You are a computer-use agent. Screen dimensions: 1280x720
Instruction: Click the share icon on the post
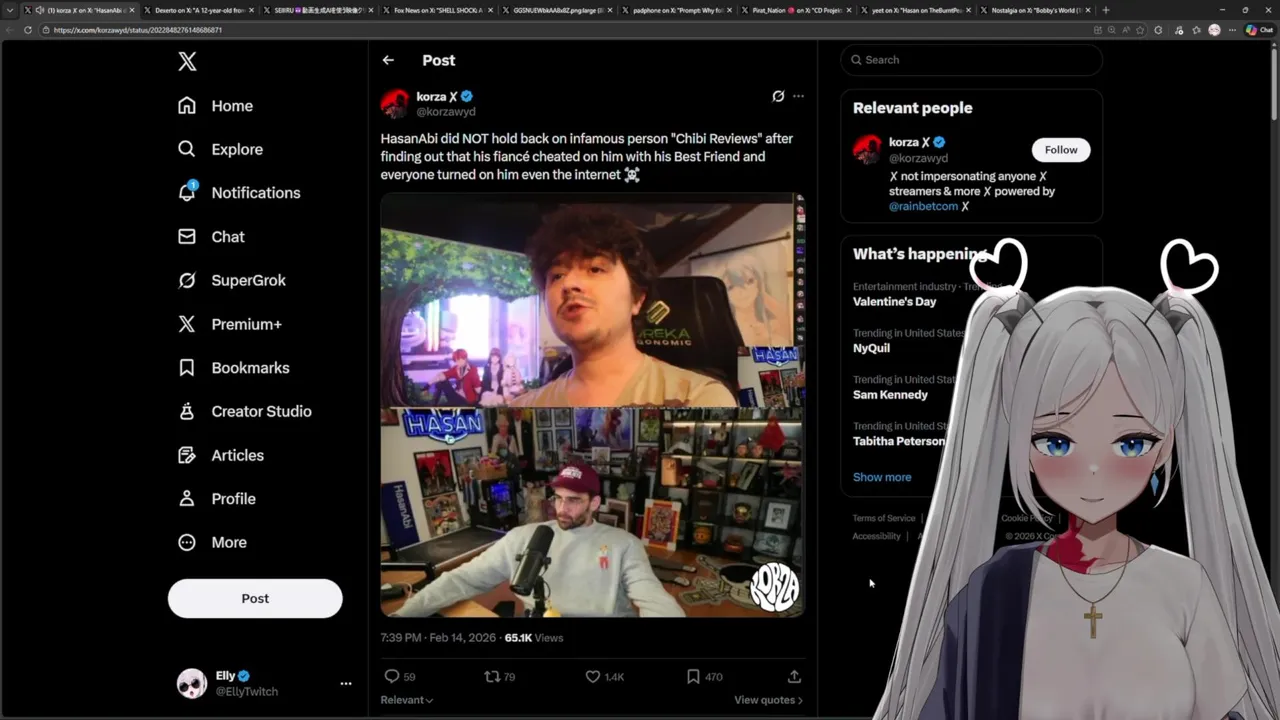coord(794,677)
